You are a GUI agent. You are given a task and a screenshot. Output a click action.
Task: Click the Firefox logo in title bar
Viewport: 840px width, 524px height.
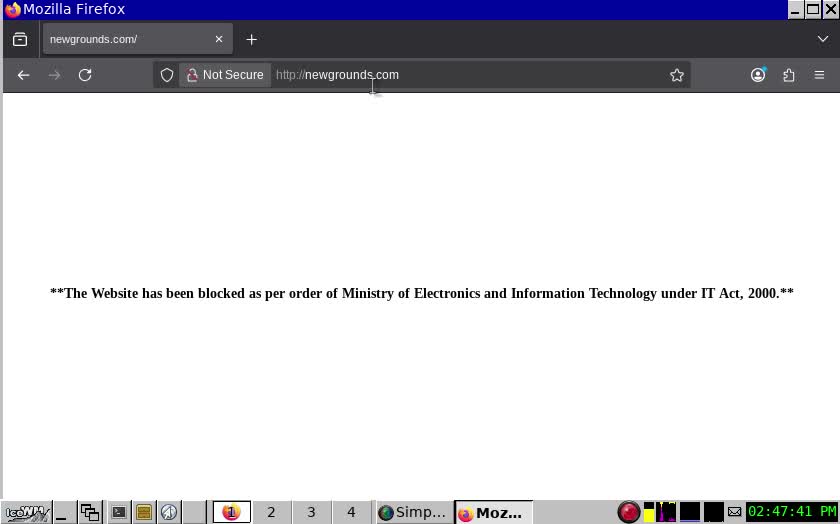point(12,10)
